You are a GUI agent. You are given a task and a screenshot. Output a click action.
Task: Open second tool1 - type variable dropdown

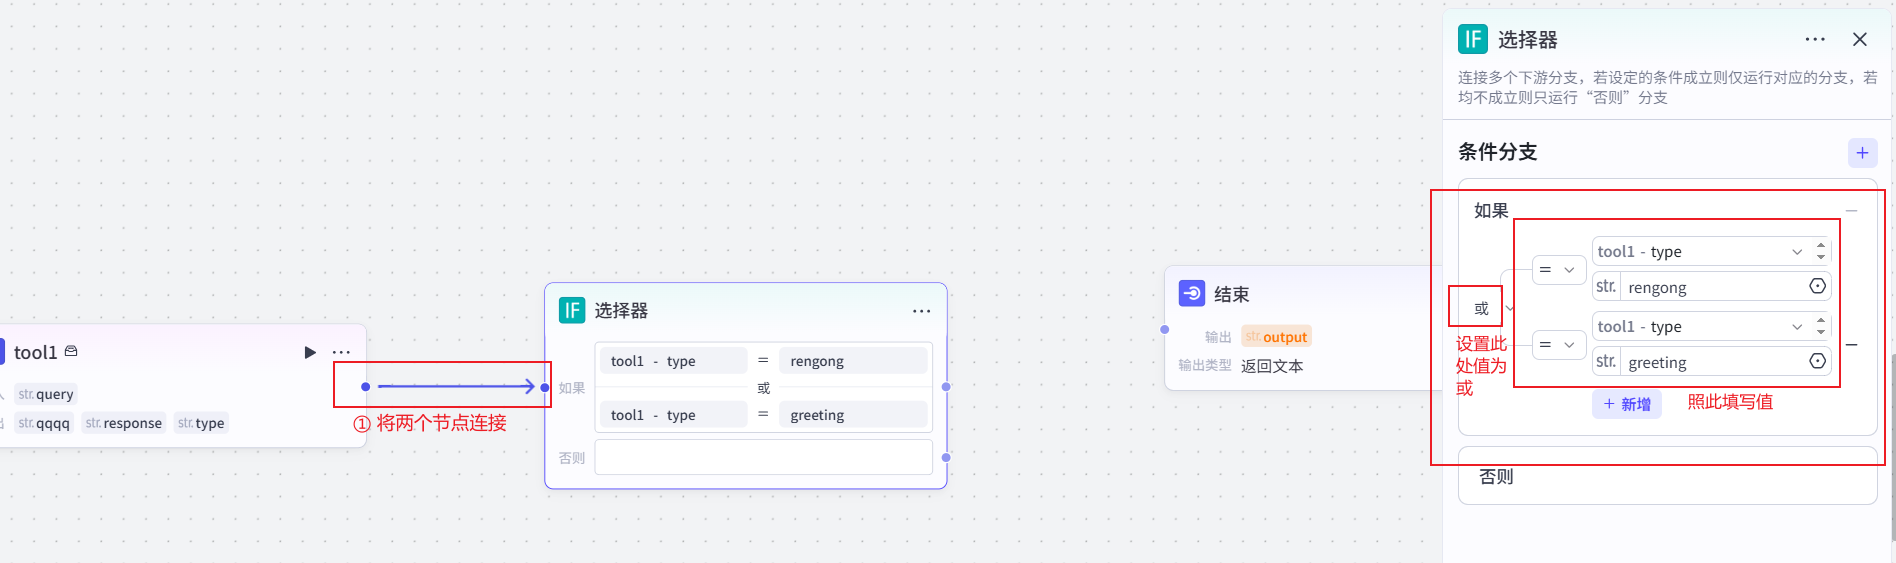coord(1701,326)
